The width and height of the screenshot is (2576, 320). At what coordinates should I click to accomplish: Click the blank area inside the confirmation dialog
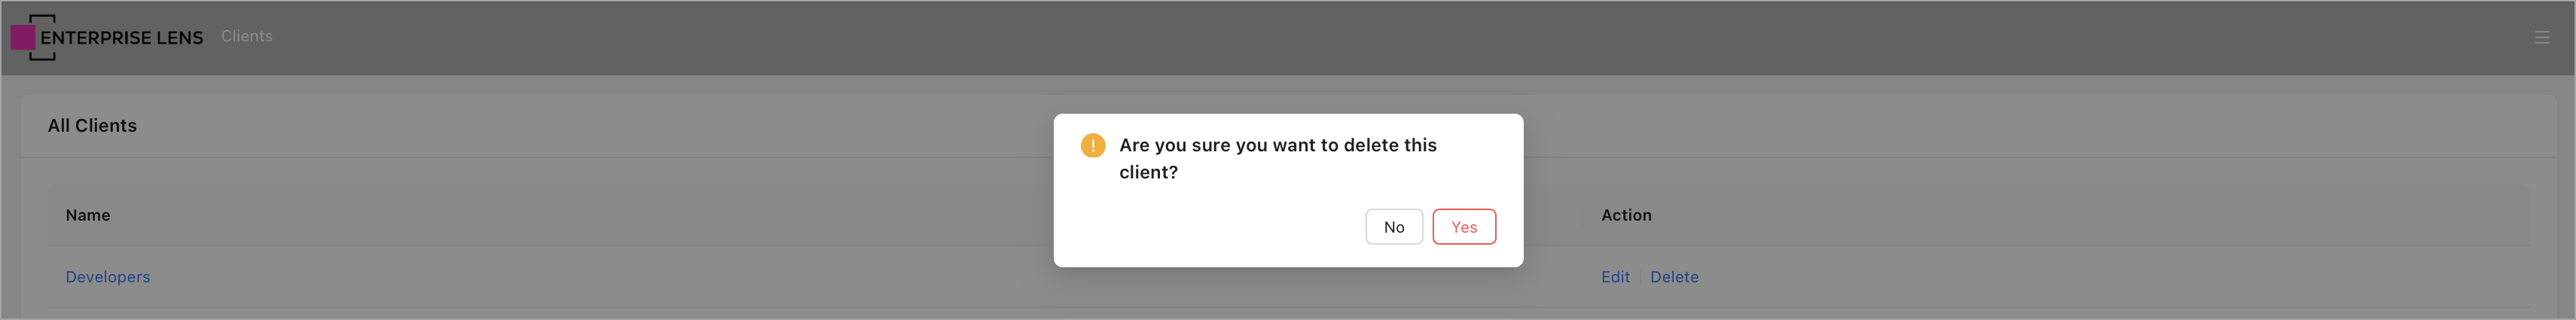tap(1200, 230)
